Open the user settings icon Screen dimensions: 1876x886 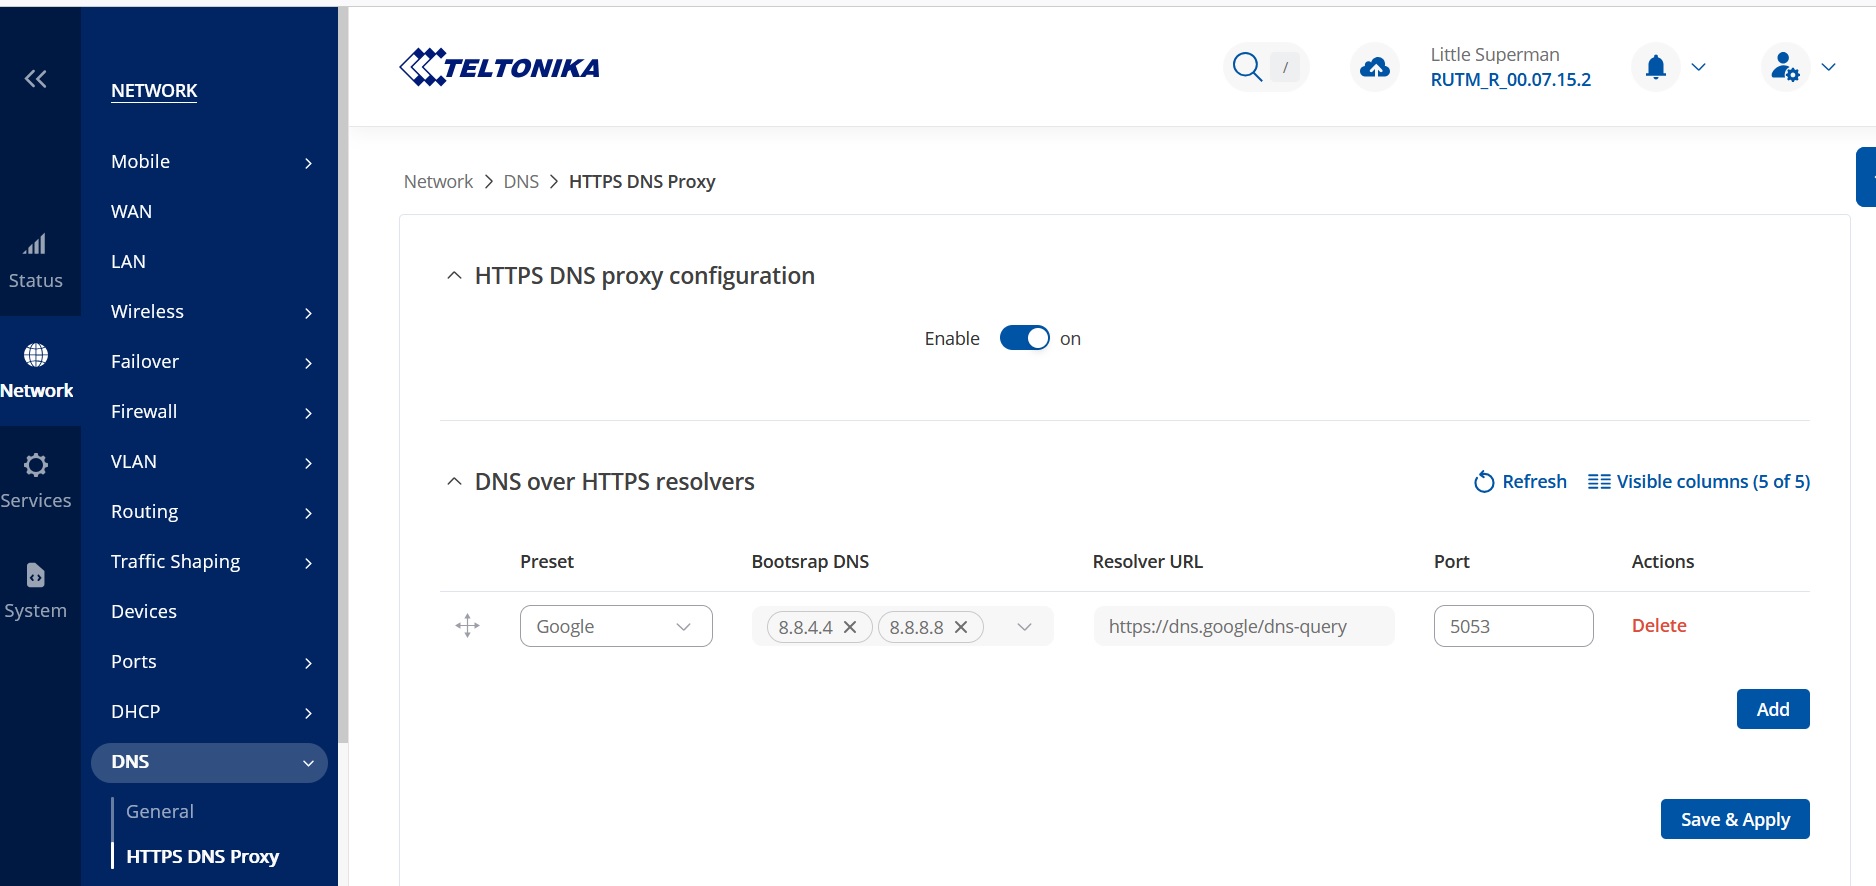coord(1785,67)
